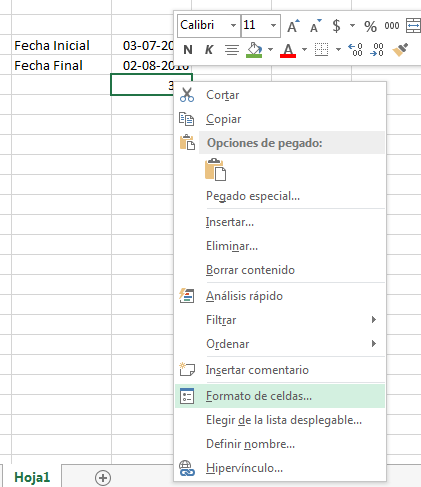Click the clipboard icon beside Opciones de pegado
The width and height of the screenshot is (421, 487).
coord(187,142)
